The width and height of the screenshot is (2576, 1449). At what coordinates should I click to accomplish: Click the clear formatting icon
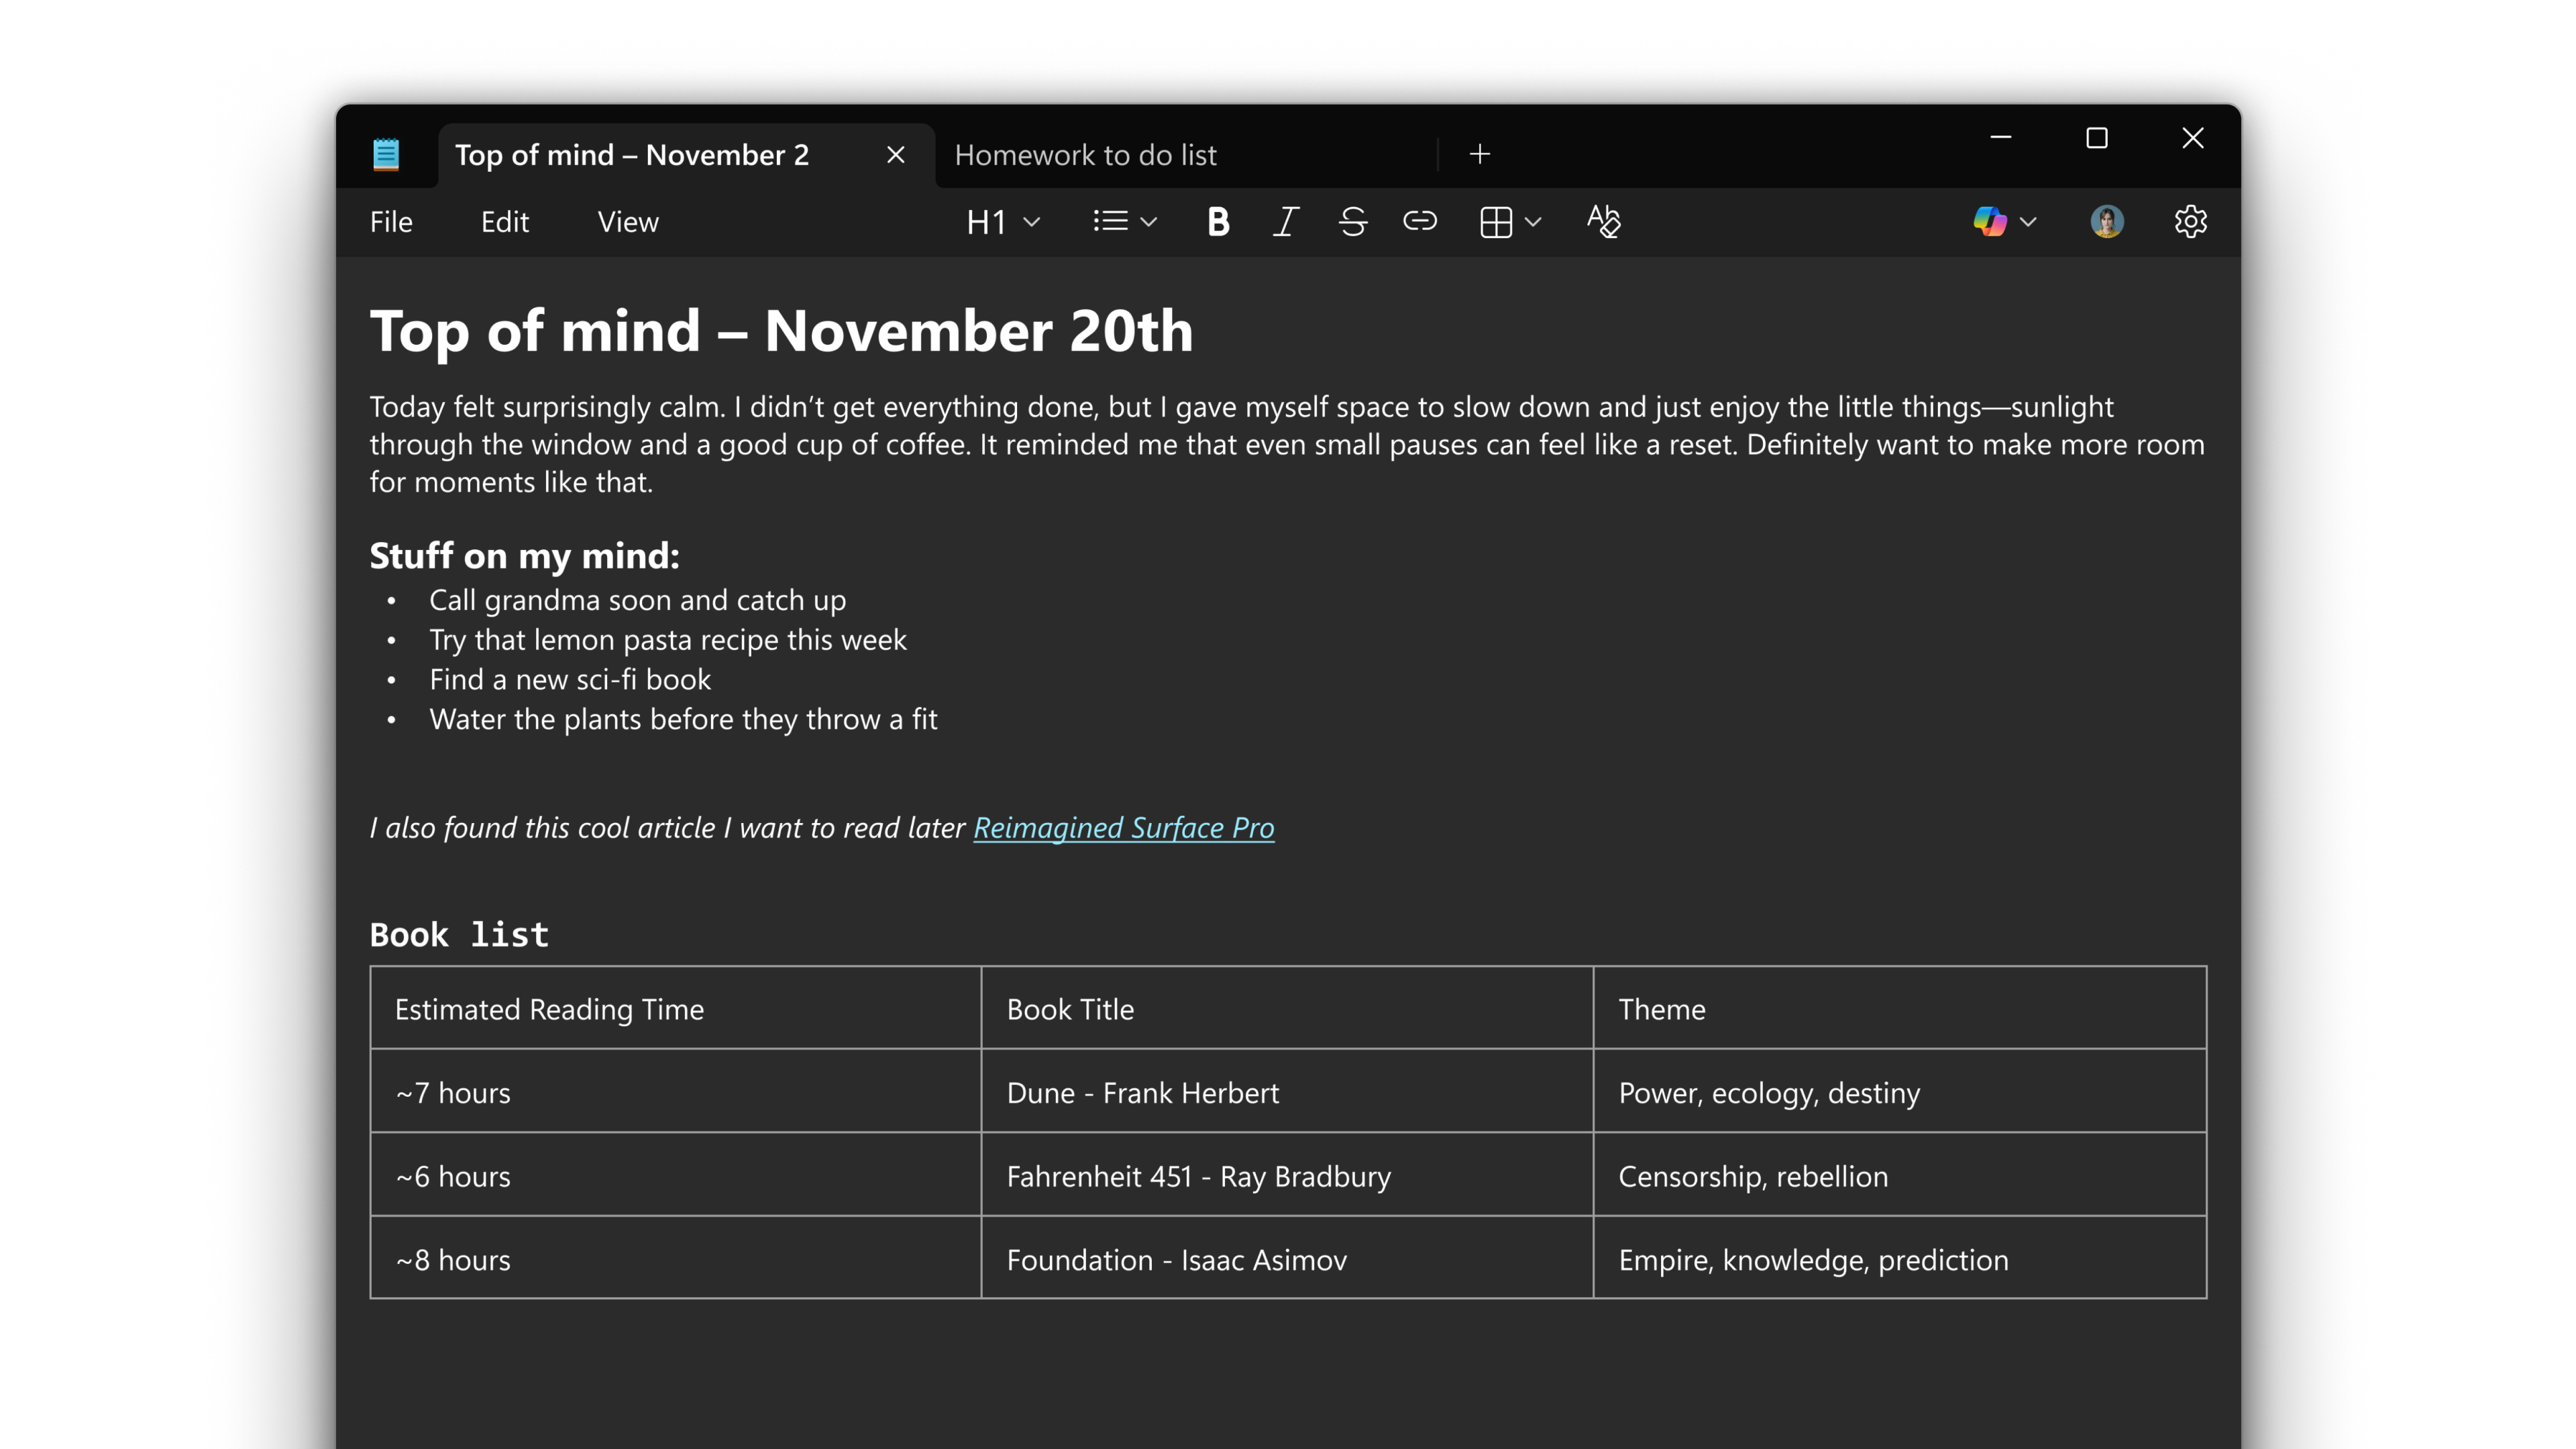[1603, 221]
